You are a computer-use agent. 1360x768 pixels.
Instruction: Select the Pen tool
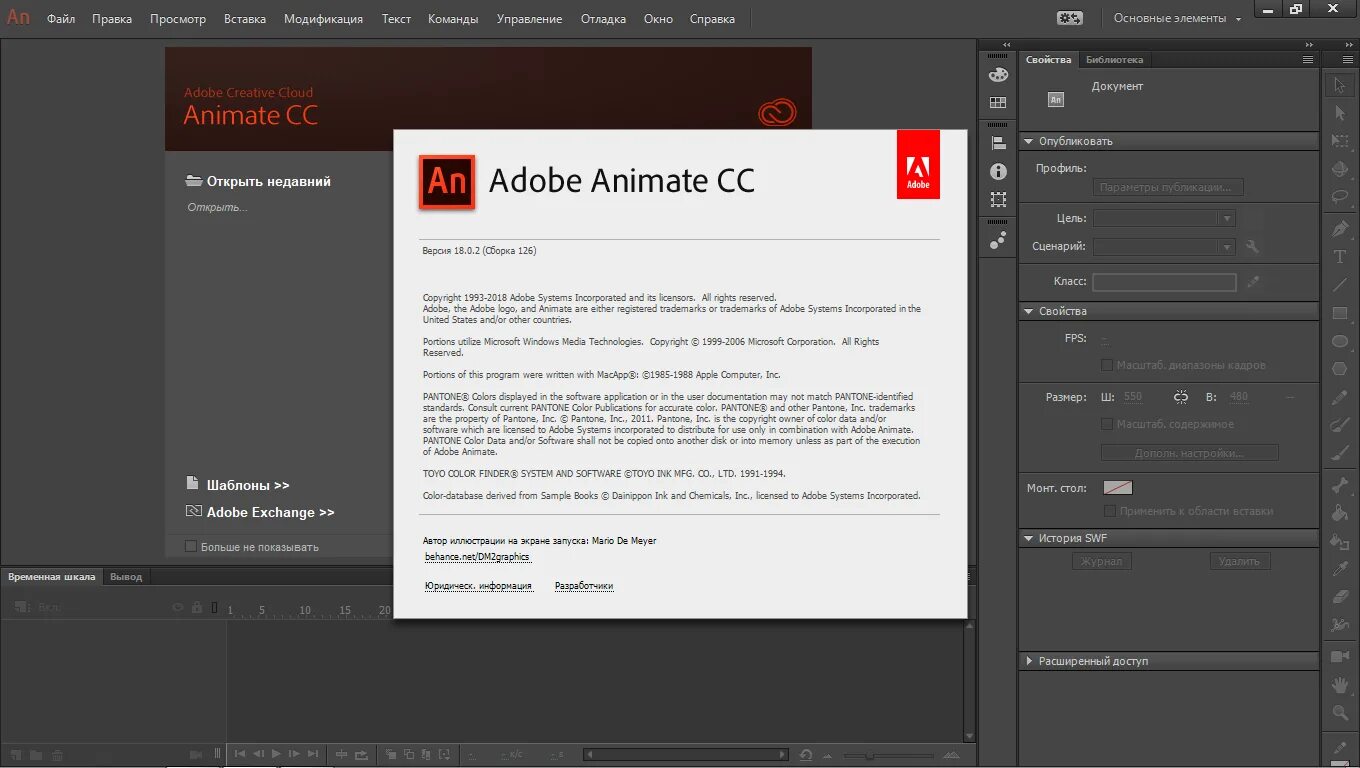(x=1340, y=229)
